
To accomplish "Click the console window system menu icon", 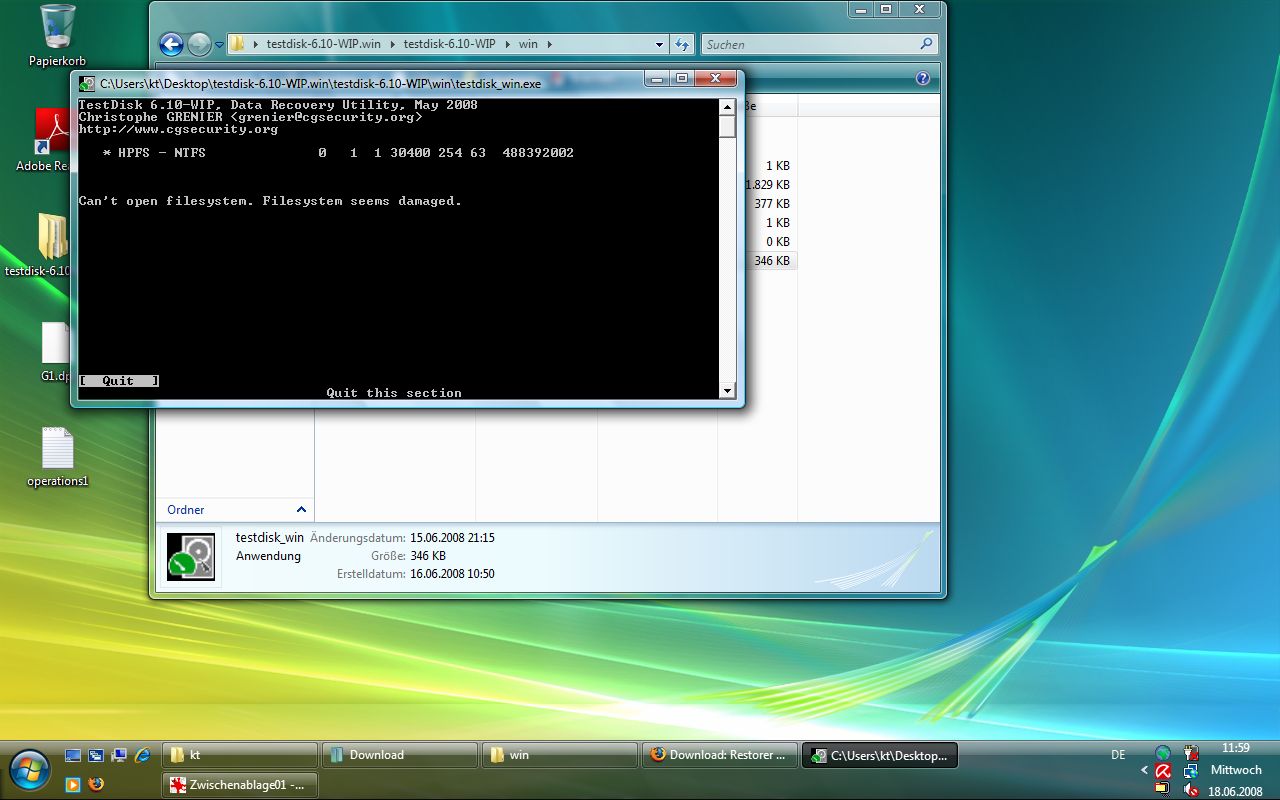I will tap(87, 84).
